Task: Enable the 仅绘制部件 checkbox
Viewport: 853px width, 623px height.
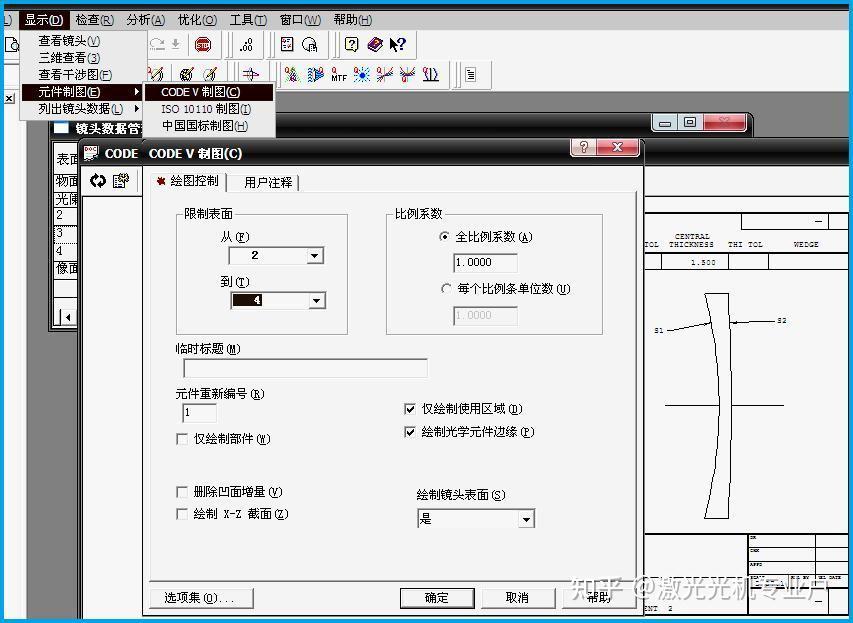Action: coord(181,438)
